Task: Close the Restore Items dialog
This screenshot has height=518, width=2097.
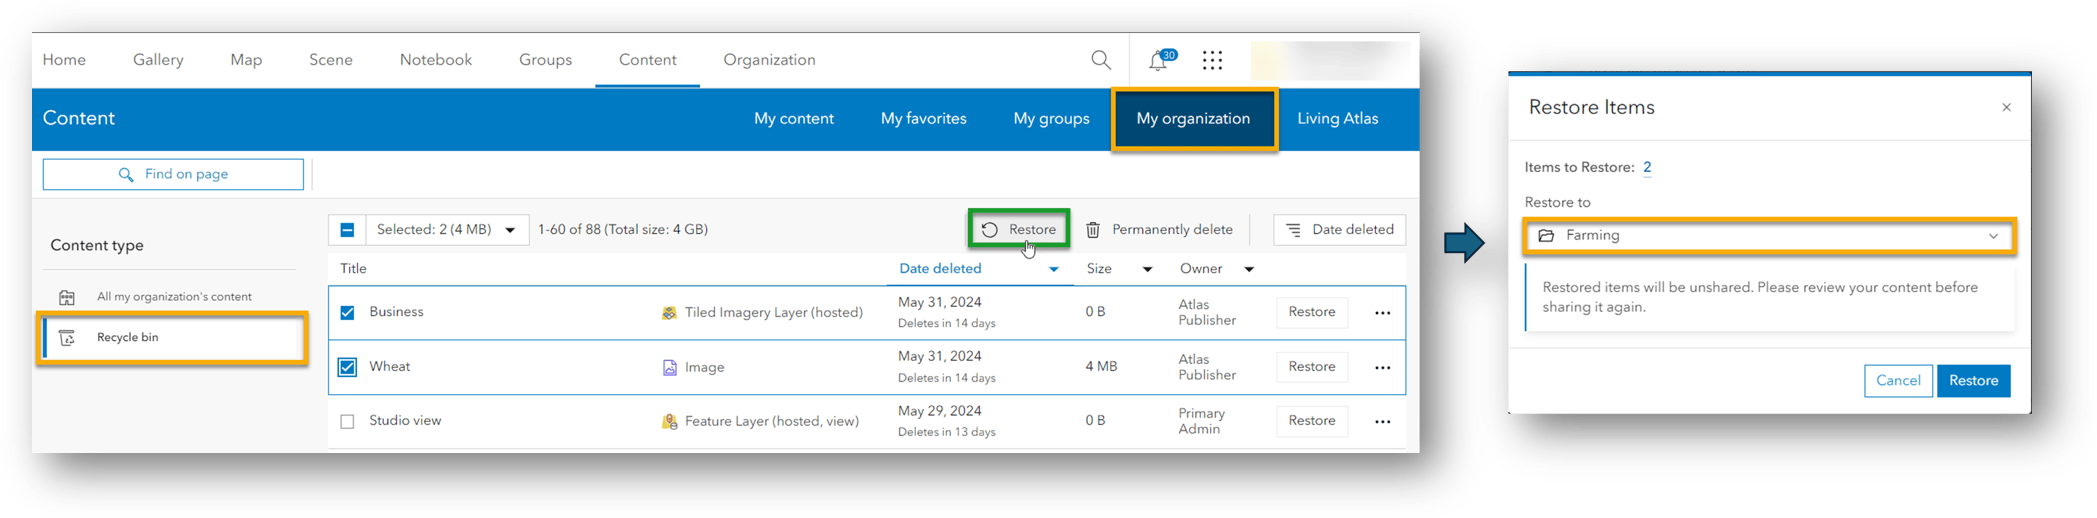Action: pos(2006,107)
